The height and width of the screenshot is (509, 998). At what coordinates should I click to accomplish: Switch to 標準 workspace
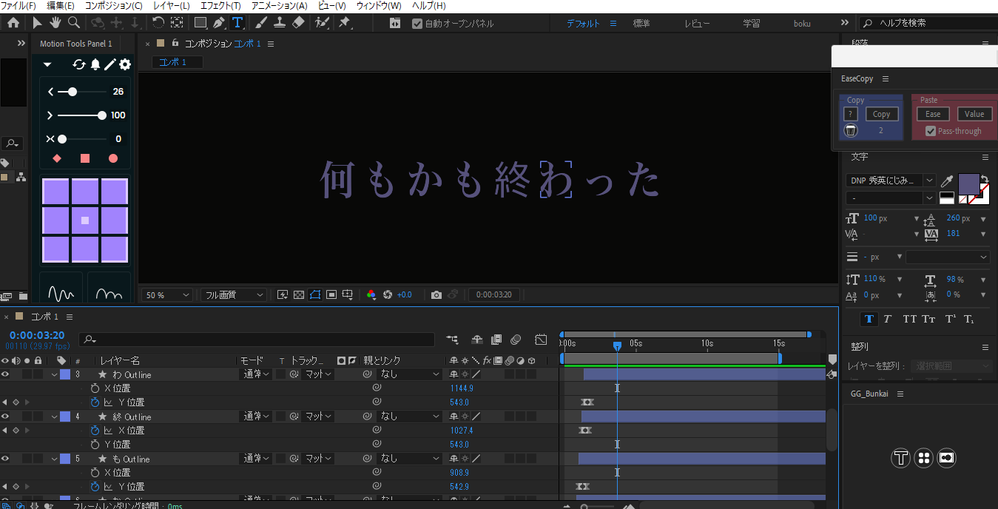click(642, 23)
